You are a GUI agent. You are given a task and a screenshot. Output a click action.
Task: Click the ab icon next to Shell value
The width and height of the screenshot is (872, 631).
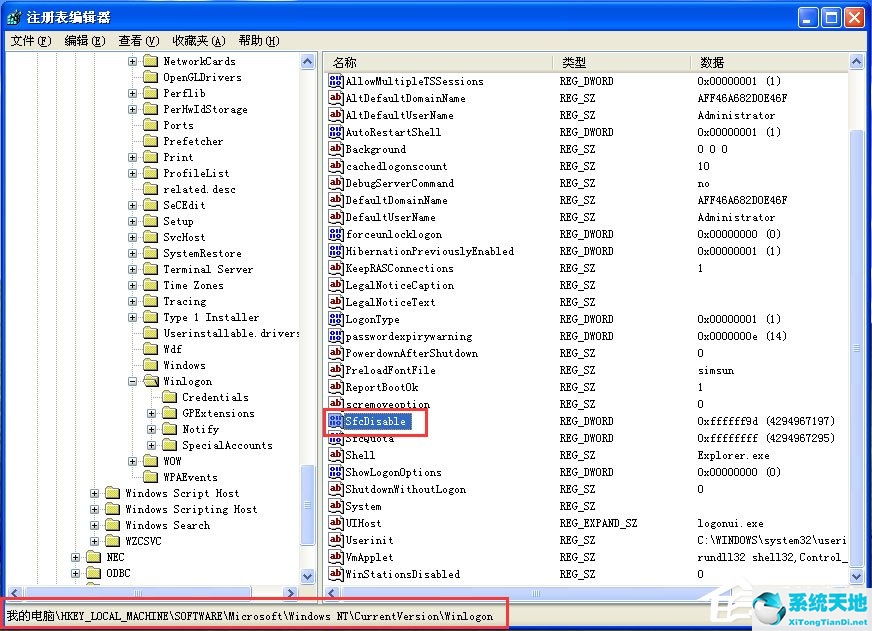(x=334, y=455)
